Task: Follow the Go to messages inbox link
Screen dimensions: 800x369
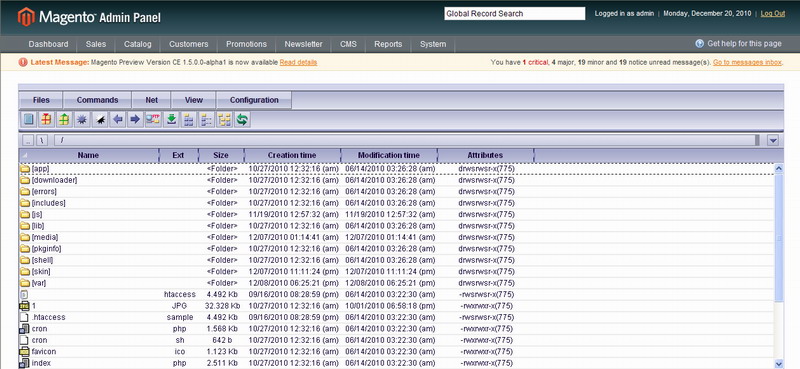Action: tap(747, 62)
